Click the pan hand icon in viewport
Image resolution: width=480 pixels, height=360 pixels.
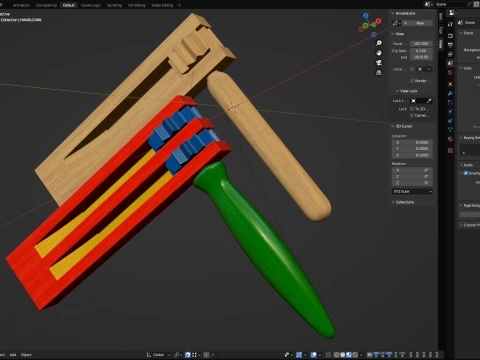coord(379,53)
